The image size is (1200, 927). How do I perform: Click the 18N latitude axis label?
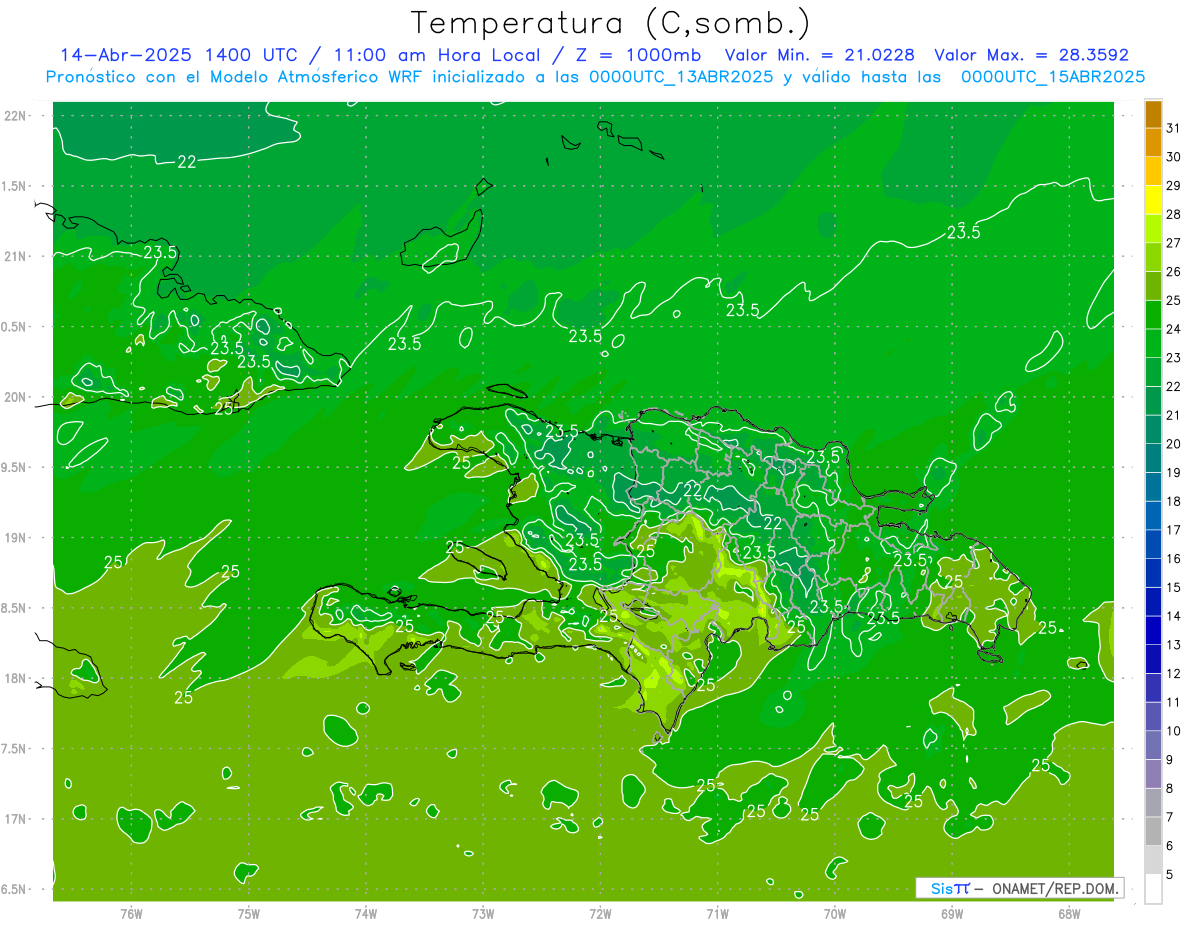pyautogui.click(x=17, y=679)
